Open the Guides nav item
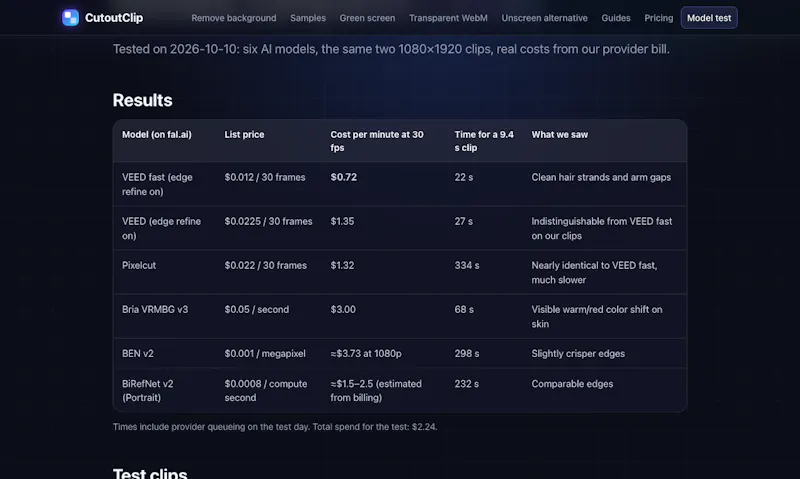 tap(616, 18)
